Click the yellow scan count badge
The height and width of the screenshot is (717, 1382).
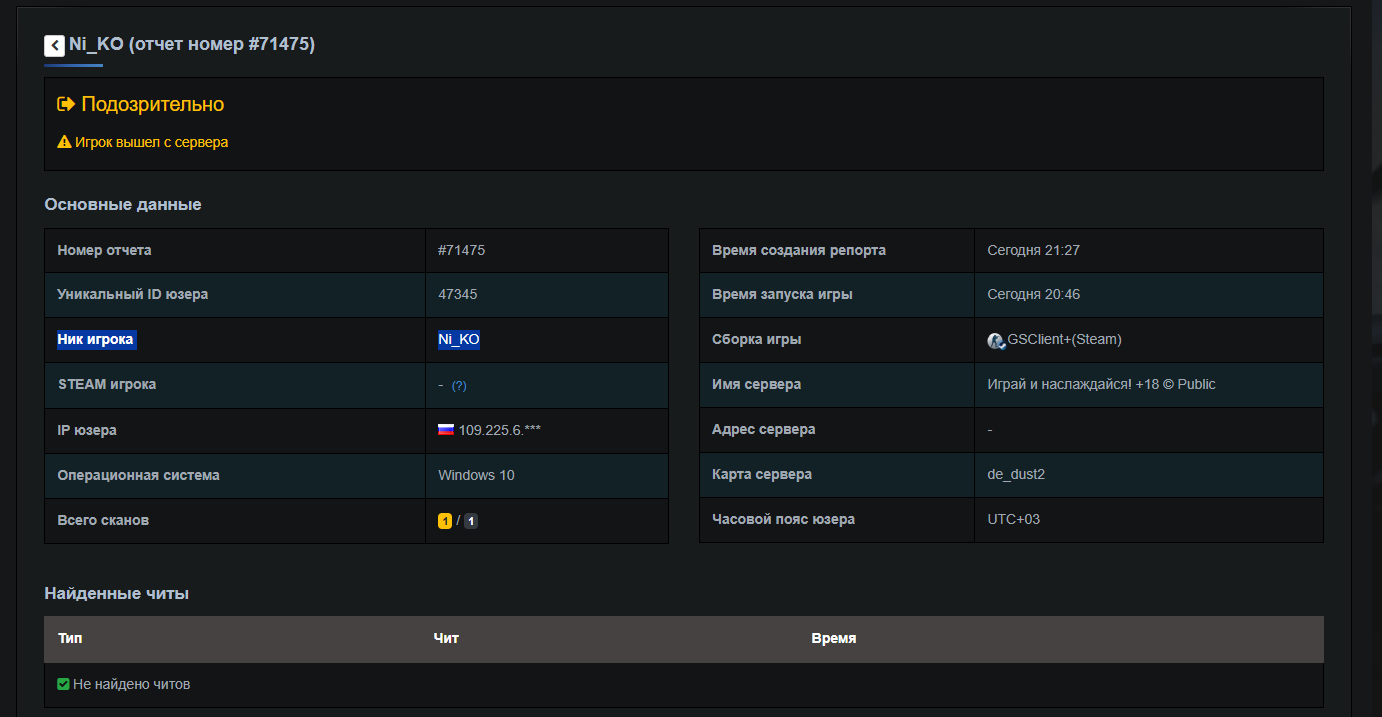445,521
